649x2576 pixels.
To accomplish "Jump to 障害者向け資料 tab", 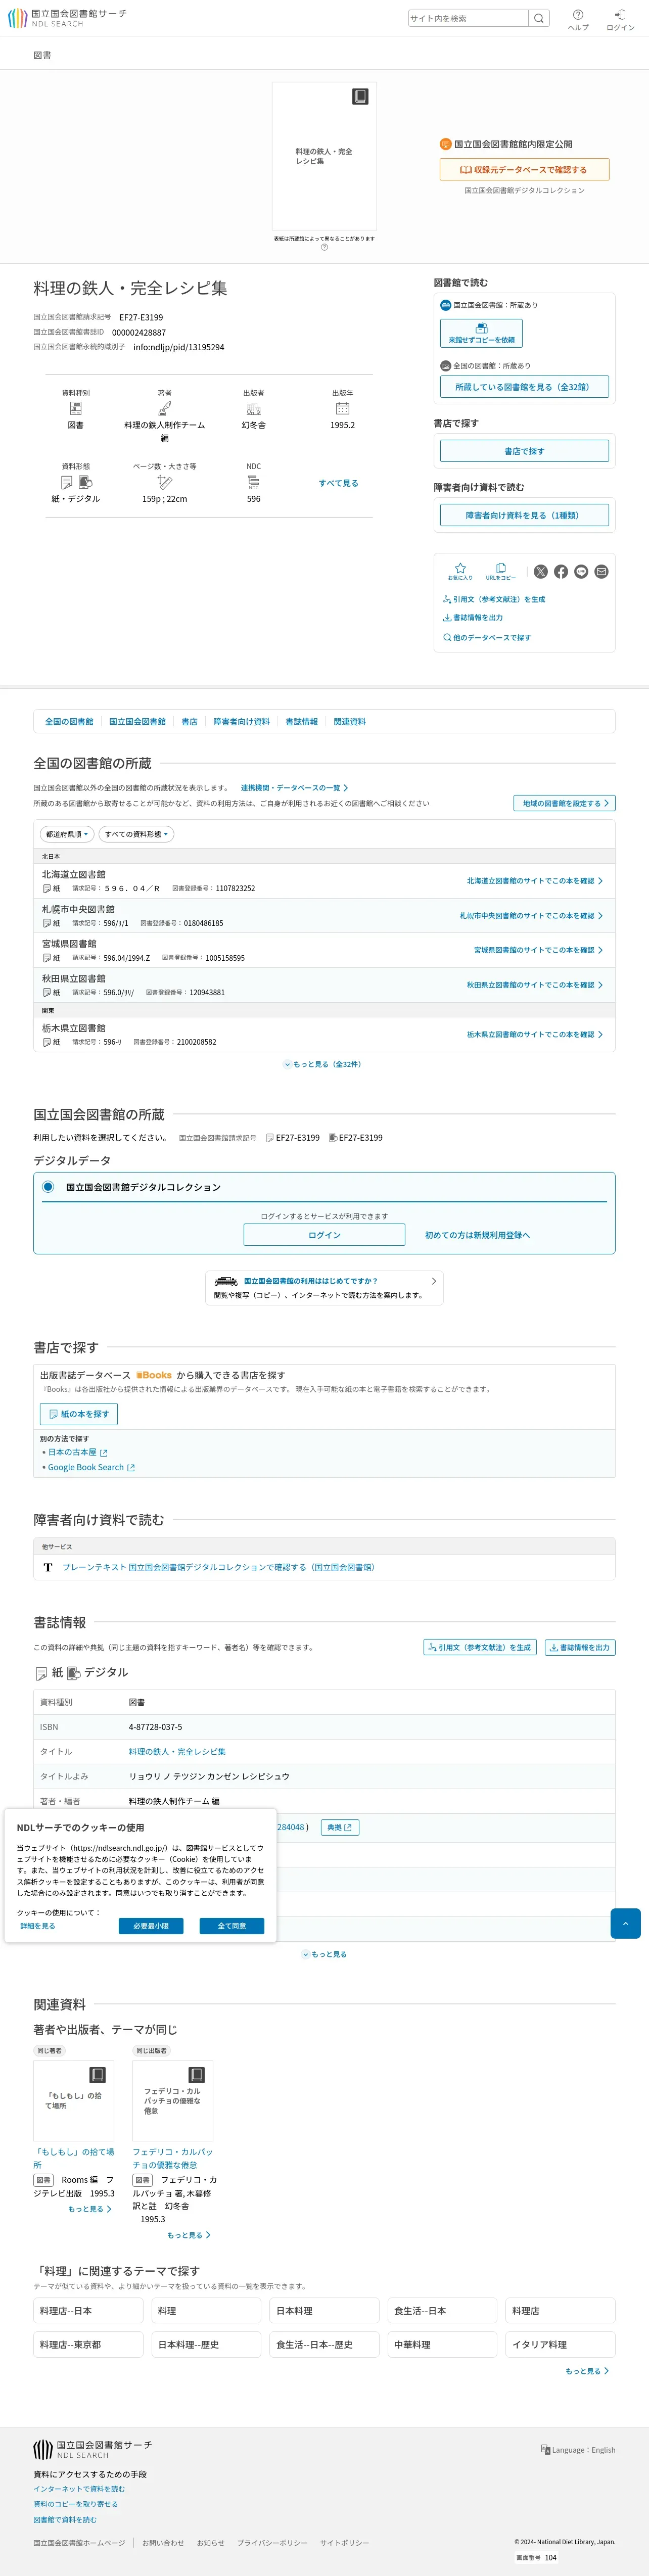I will (x=241, y=721).
